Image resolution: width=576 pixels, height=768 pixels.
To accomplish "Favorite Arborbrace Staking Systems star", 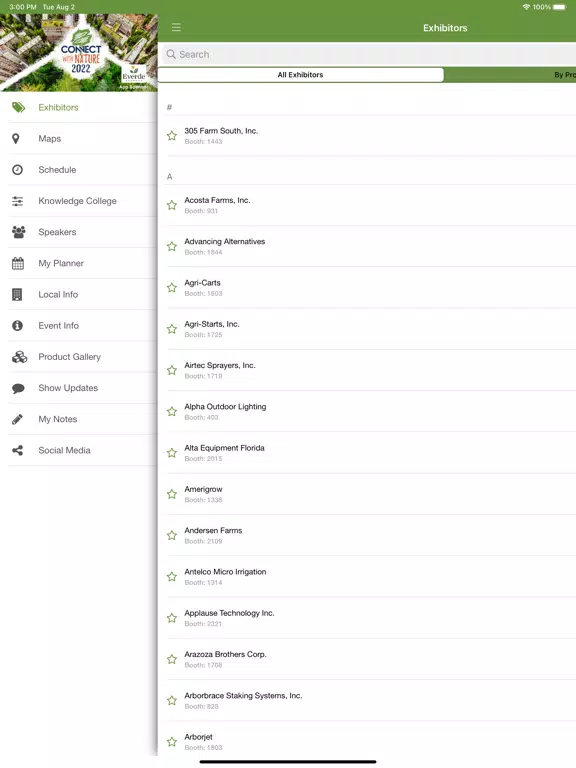I will pyautogui.click(x=172, y=700).
